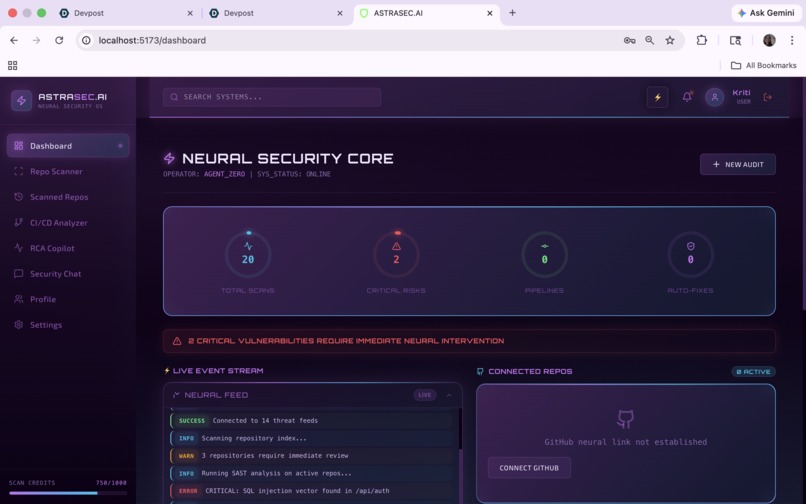Click the Connect GitHub button
This screenshot has width=806, height=504.
point(529,468)
